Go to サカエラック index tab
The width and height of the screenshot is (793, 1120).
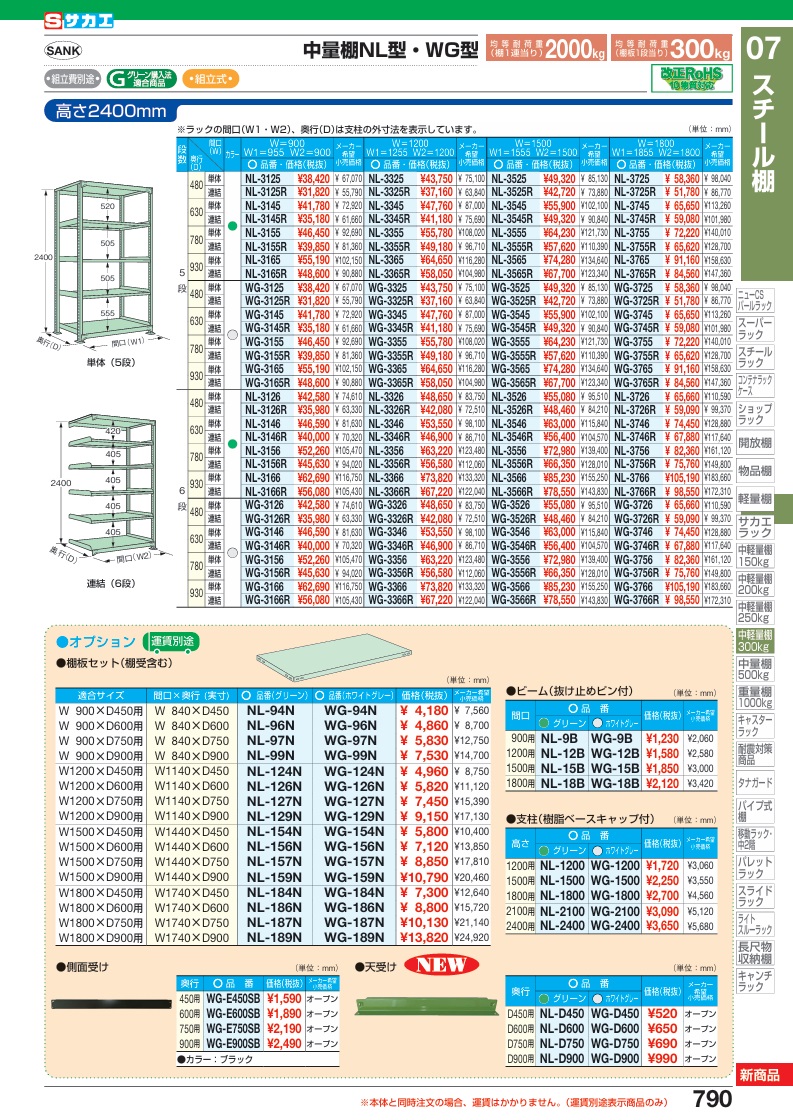[x=754, y=527]
